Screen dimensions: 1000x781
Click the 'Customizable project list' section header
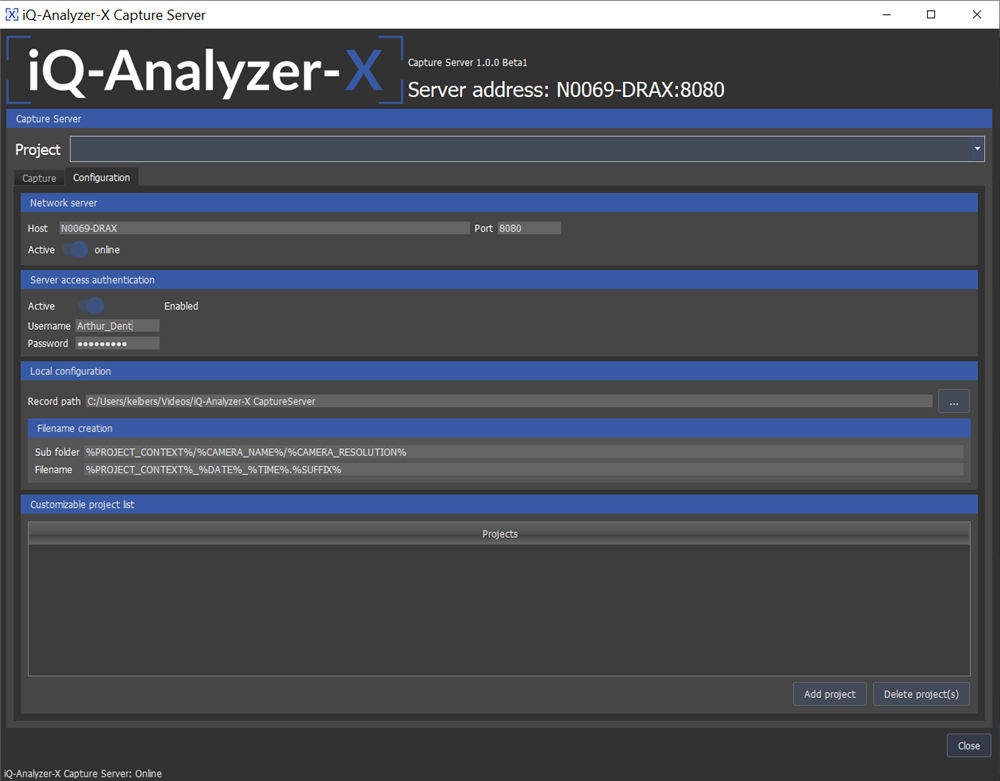499,504
